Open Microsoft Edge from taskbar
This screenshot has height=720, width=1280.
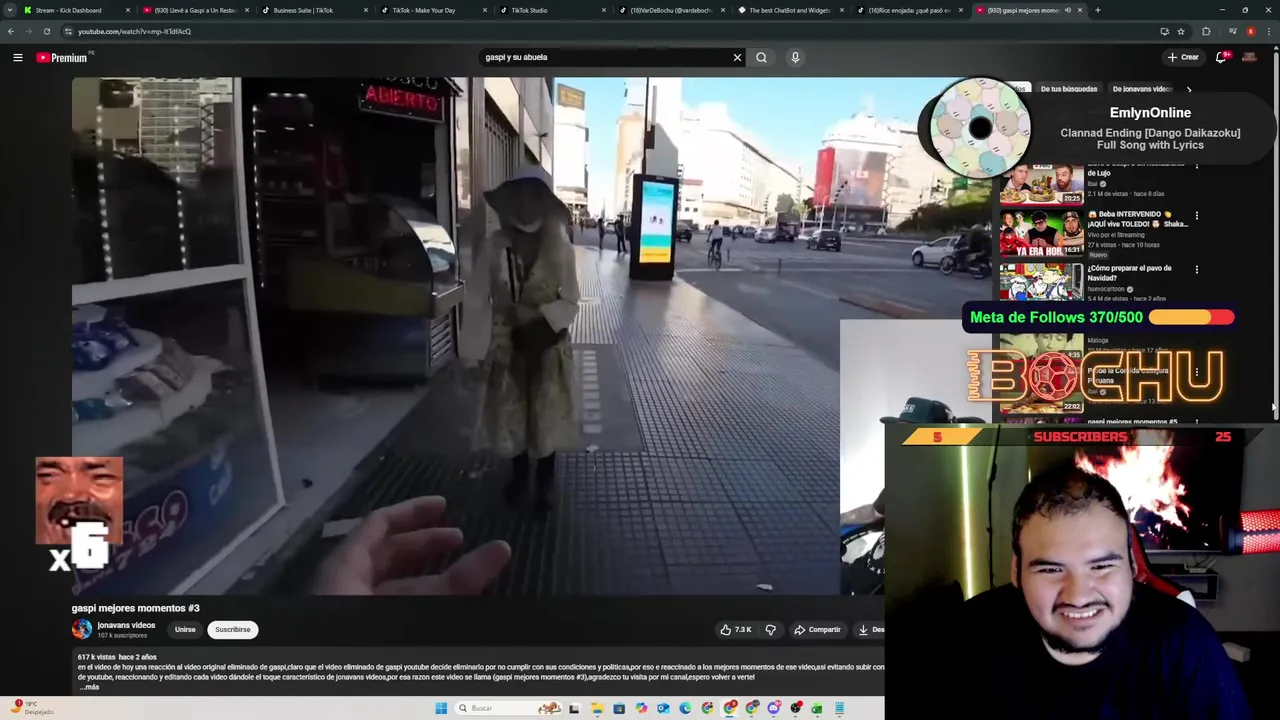(x=685, y=708)
